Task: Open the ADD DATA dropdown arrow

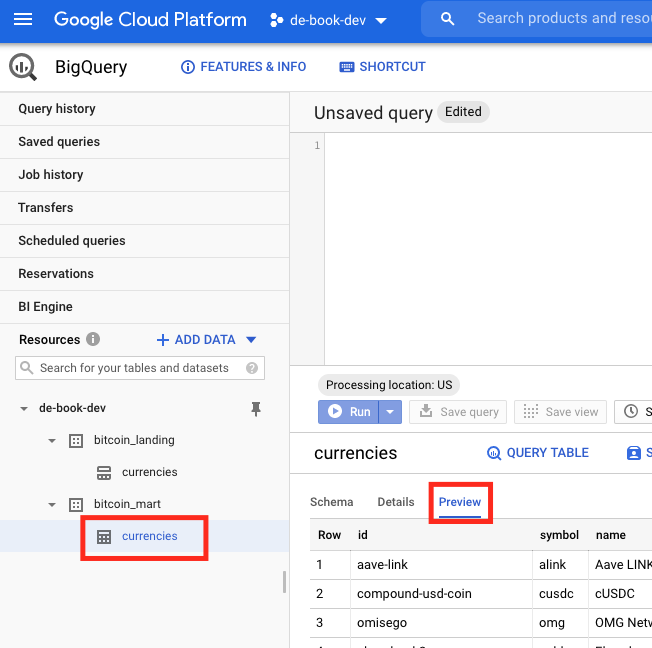Action: 251,340
